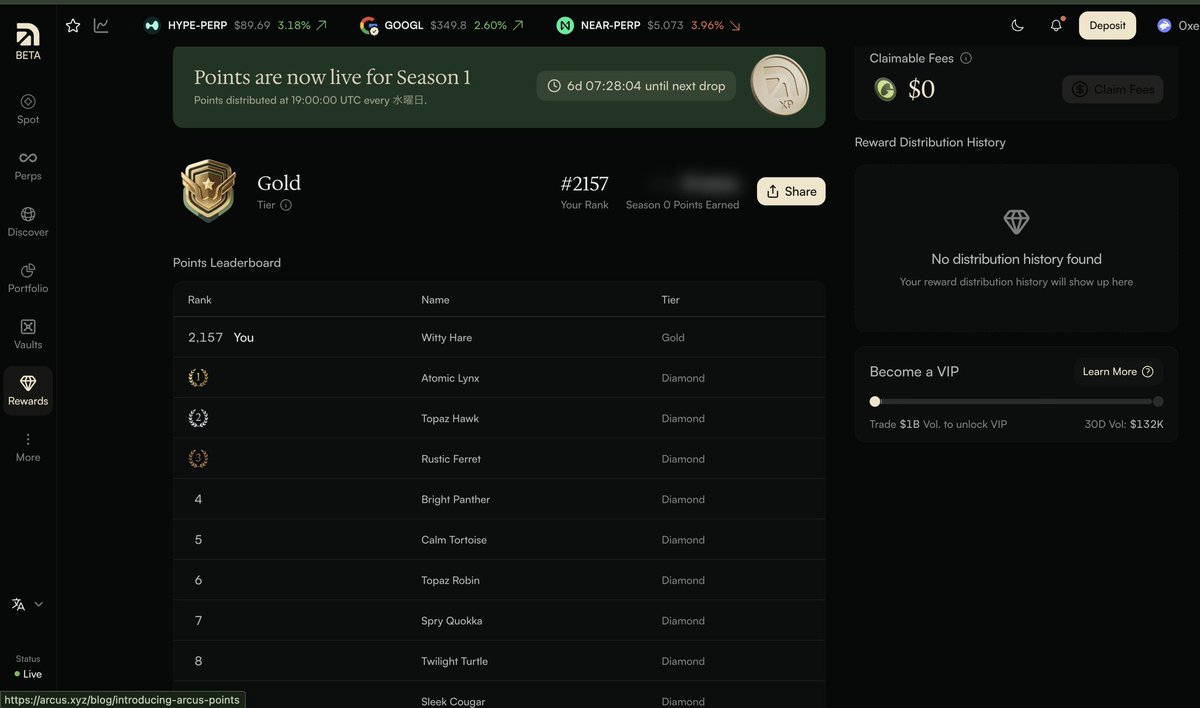Click the rank 3 medal for Rustic Ferret
The width and height of the screenshot is (1200, 708).
(x=198, y=459)
